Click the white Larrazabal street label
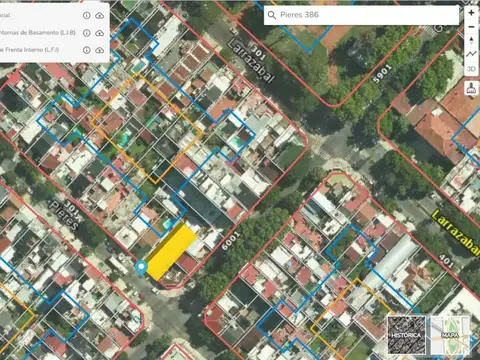Image resolution: width=480 pixels, height=360 pixels. pos(251,61)
